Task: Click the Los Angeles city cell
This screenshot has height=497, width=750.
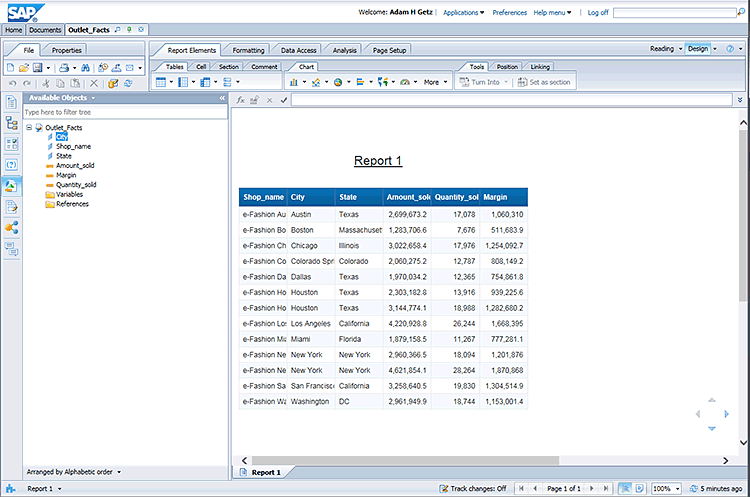Action: (x=311, y=323)
